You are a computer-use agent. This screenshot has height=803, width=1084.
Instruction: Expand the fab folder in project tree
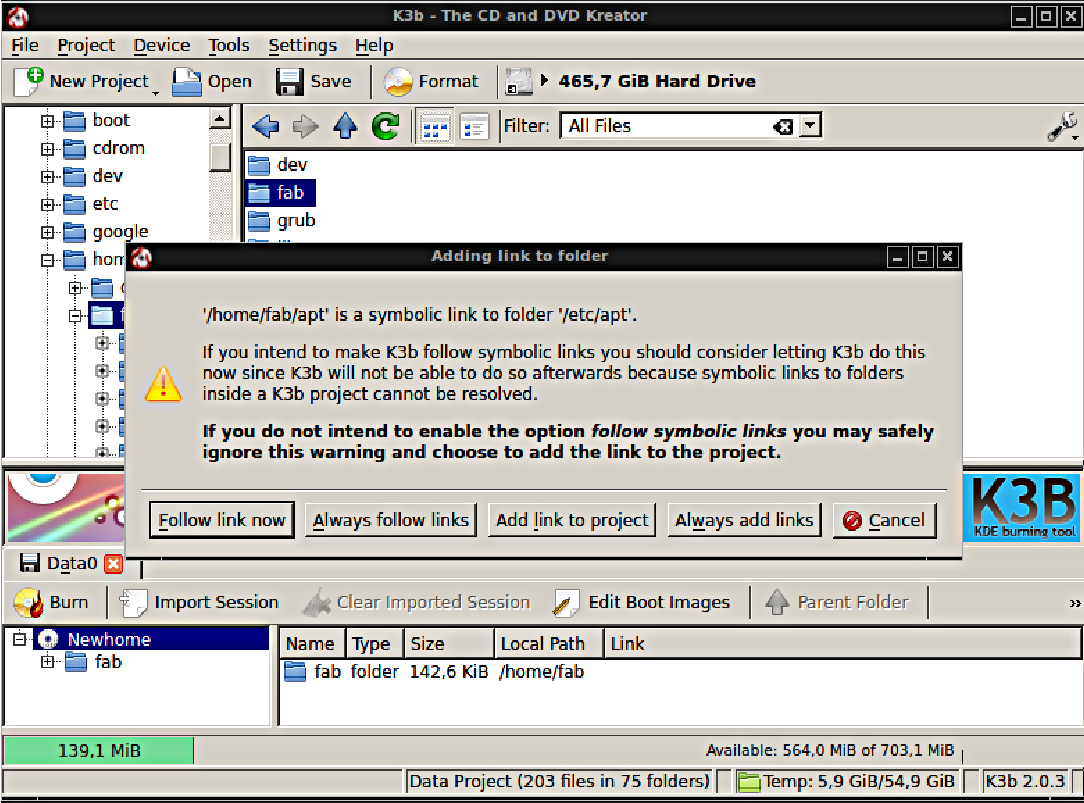pyautogui.click(x=47, y=662)
